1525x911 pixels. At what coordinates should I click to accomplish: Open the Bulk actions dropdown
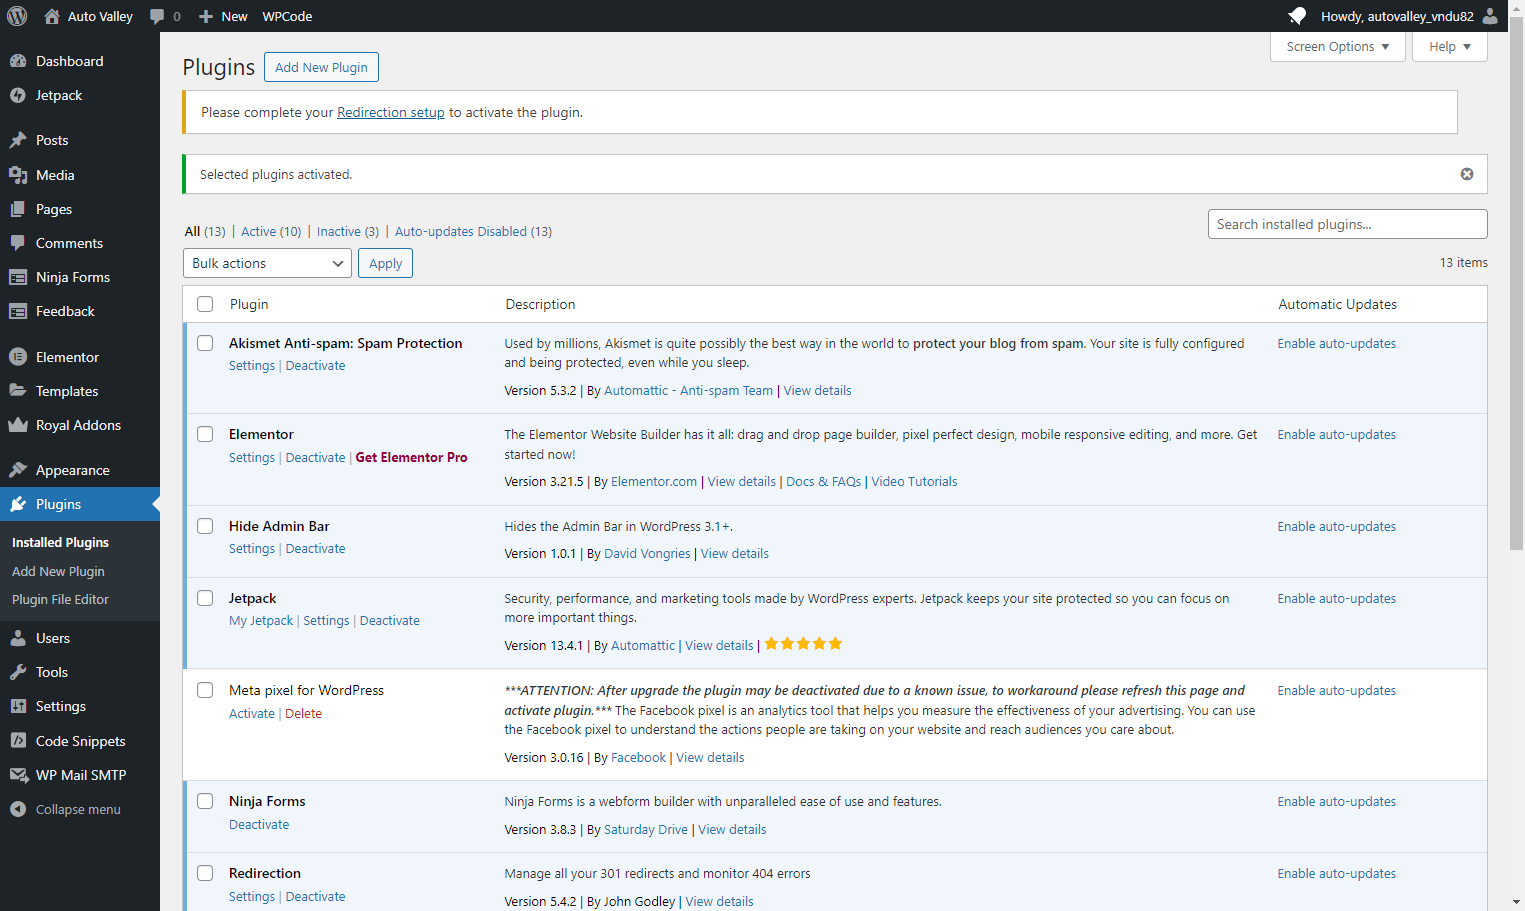click(267, 263)
